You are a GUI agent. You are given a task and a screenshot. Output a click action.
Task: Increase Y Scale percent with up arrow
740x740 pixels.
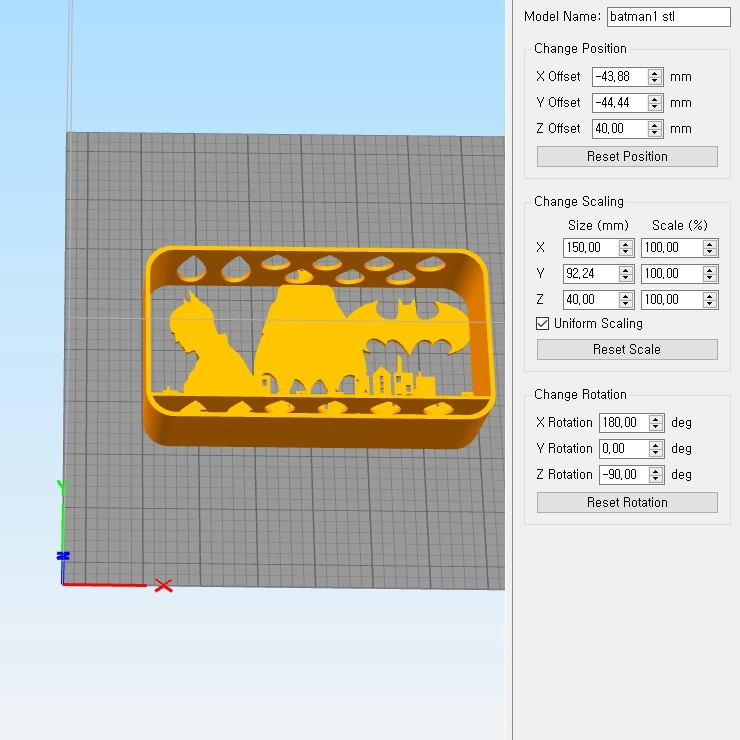[710, 269]
